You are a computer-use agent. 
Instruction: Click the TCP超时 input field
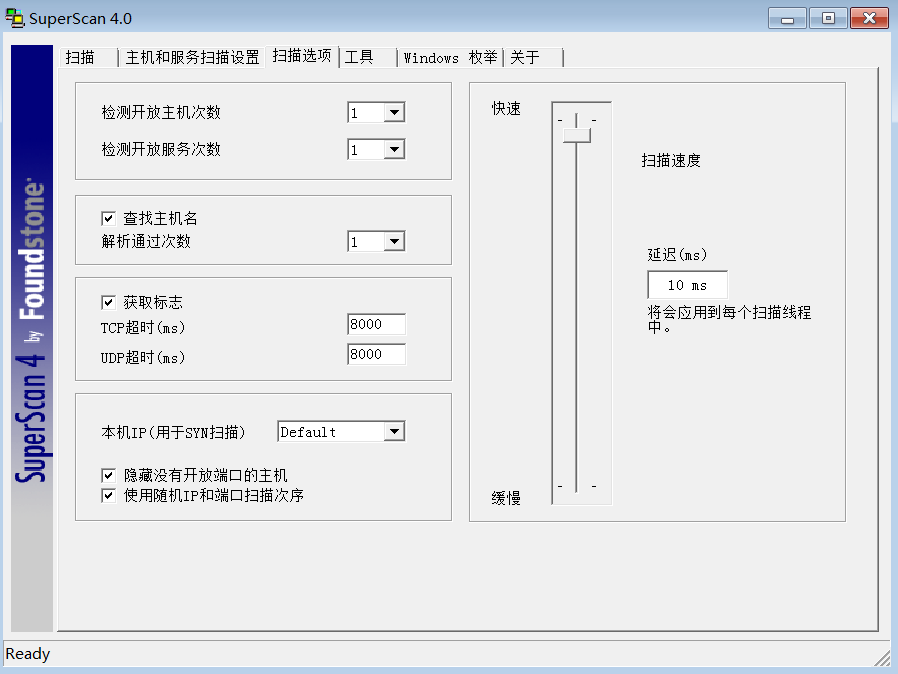[376, 324]
